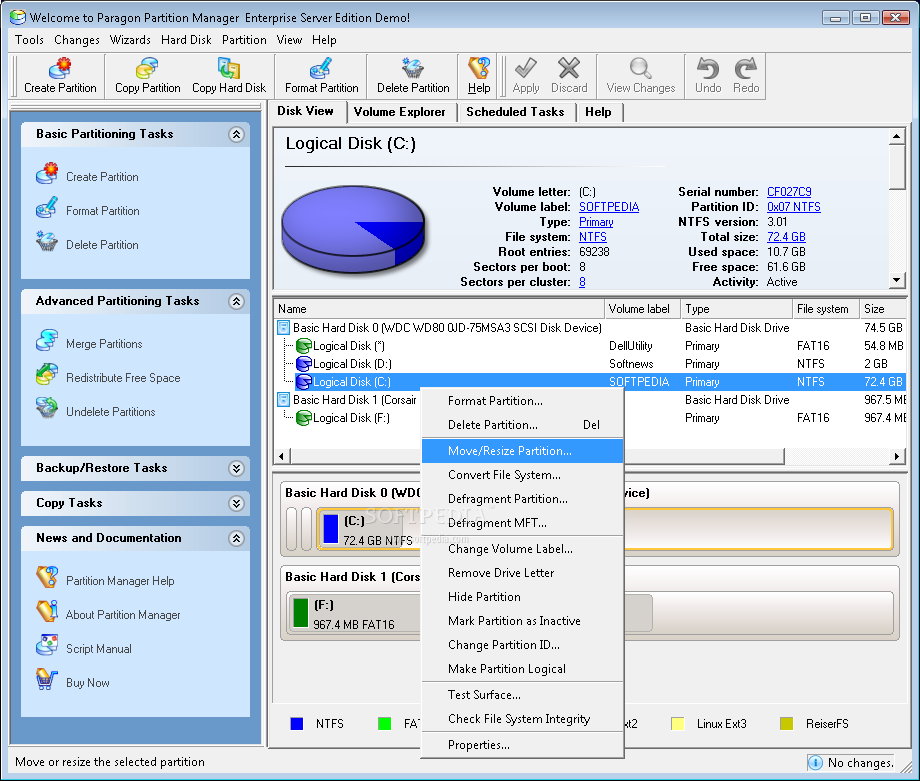Click Delete Partition icon in sidebar
This screenshot has height=781, width=920.
point(47,242)
